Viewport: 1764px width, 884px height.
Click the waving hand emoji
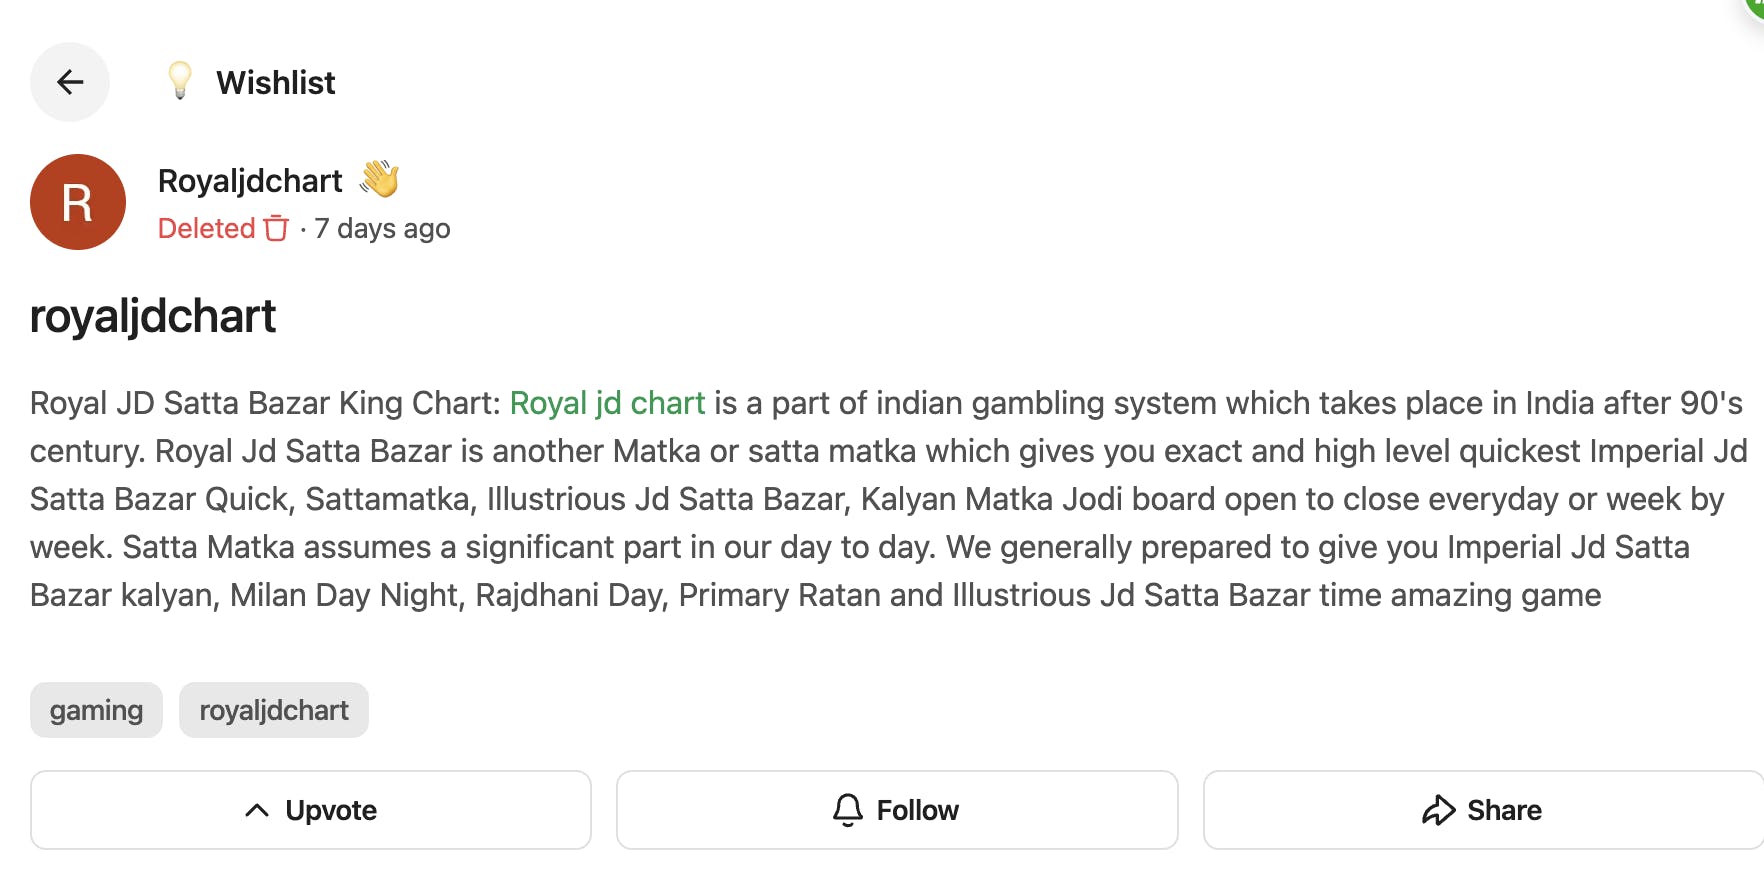tap(380, 179)
